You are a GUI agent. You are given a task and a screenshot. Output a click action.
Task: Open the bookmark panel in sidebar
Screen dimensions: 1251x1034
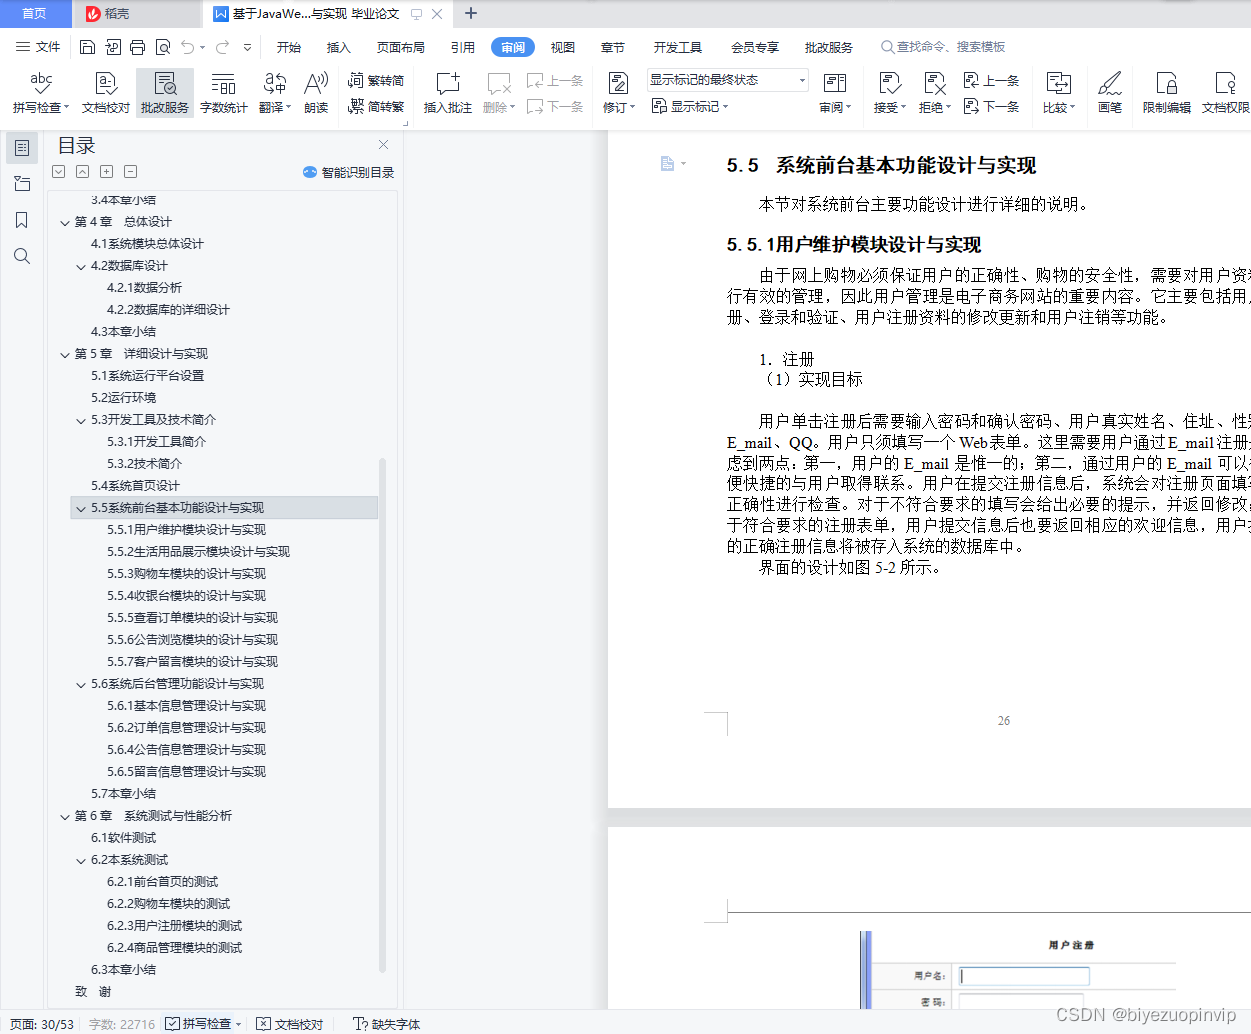click(22, 220)
